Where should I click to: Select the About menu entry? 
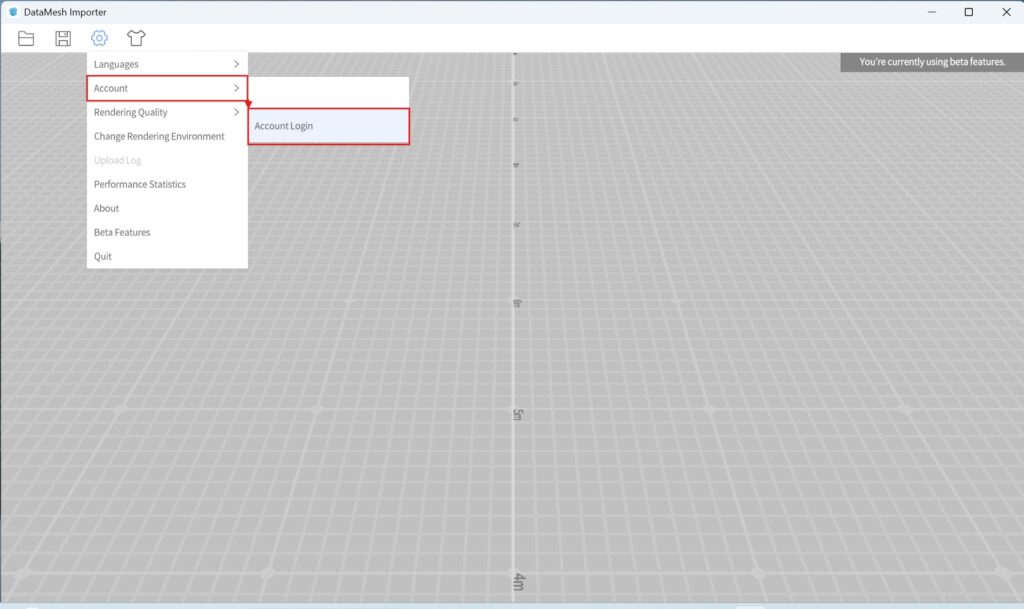[106, 208]
